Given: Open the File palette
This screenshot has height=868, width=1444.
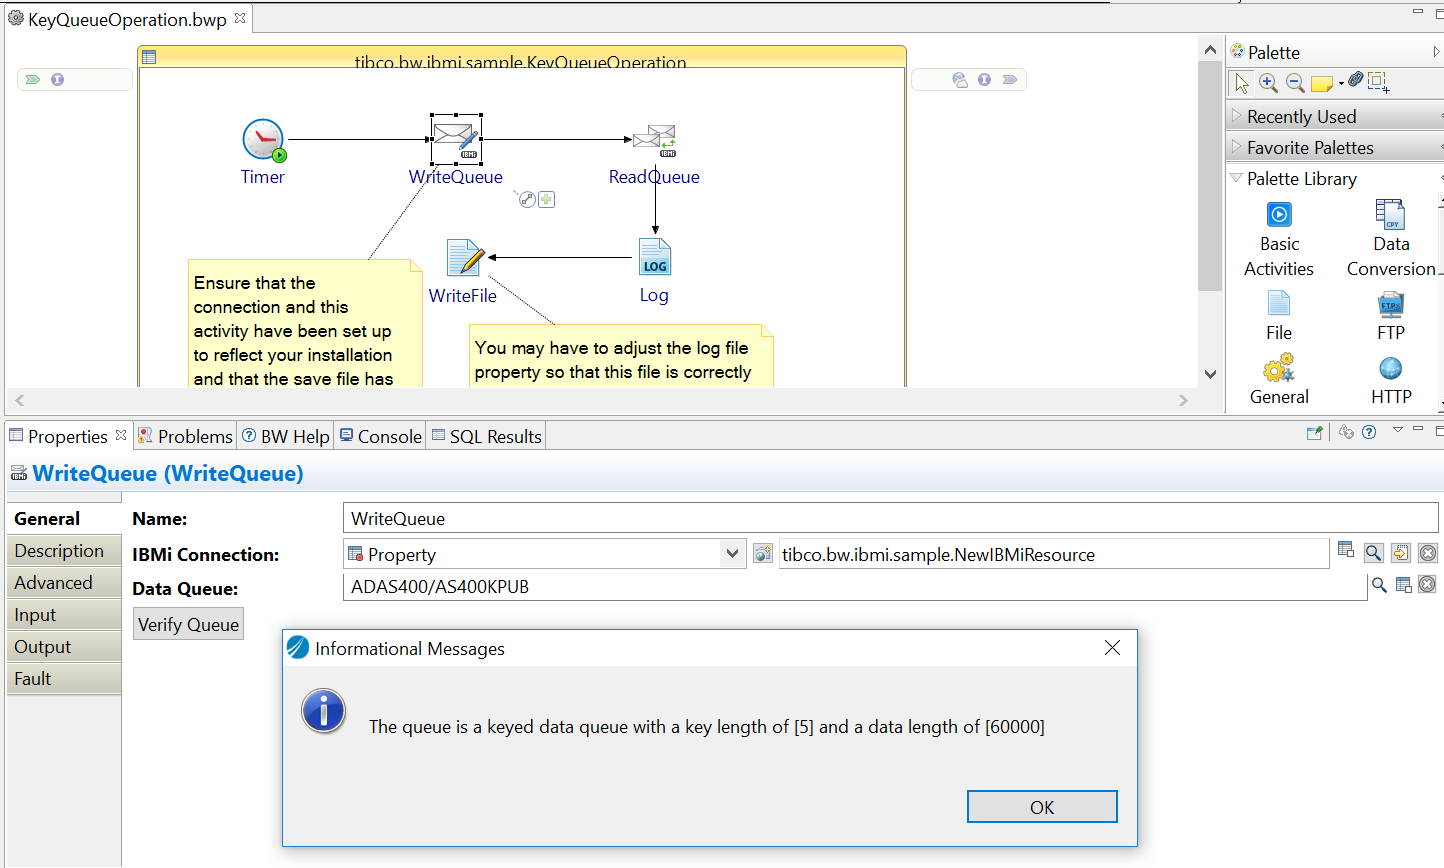Looking at the screenshot, I should (1279, 316).
